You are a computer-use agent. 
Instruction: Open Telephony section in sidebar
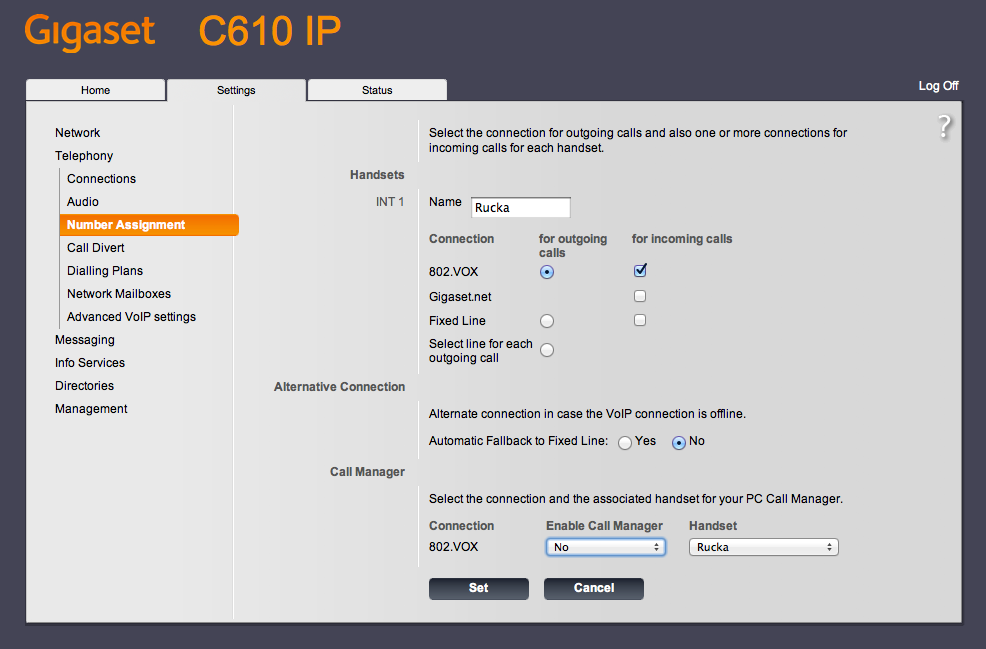(x=84, y=156)
